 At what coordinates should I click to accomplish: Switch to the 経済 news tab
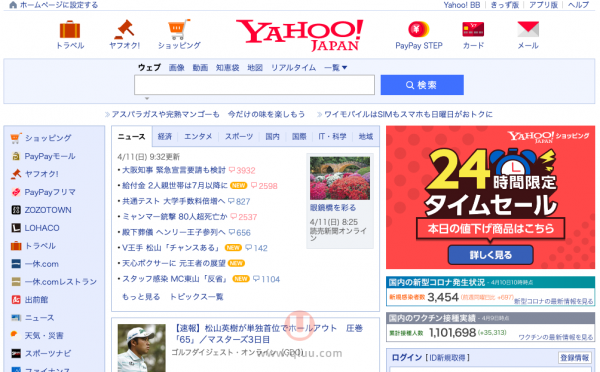coord(165,137)
